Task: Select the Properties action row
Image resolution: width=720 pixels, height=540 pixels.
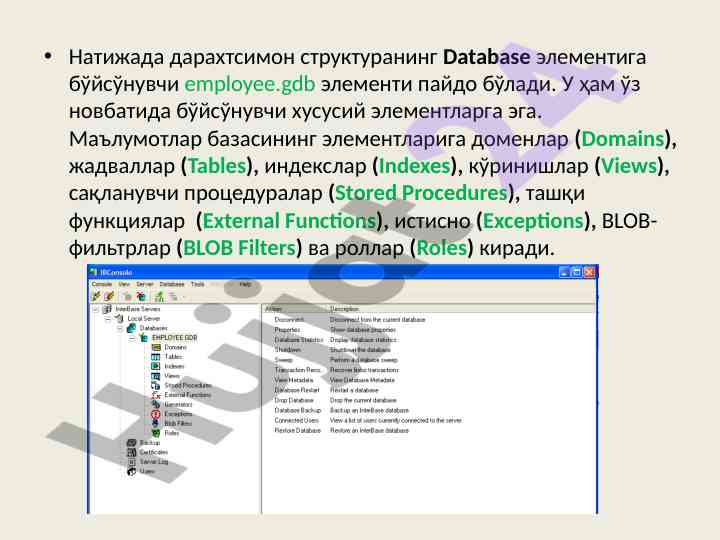Action: pos(287,330)
